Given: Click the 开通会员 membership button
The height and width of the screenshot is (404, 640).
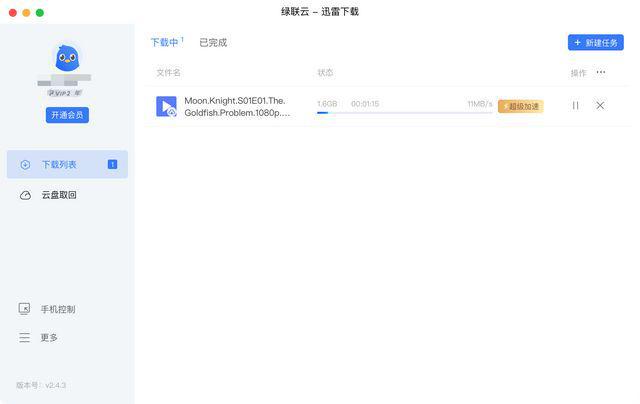Looking at the screenshot, I should click(x=67, y=115).
